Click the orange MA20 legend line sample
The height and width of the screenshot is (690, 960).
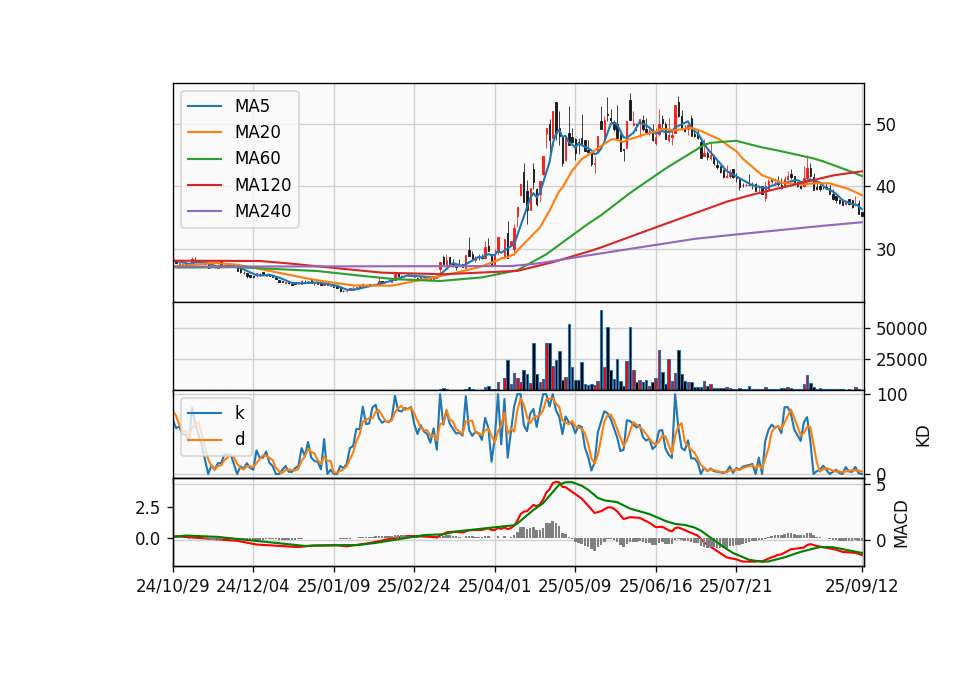coord(205,132)
